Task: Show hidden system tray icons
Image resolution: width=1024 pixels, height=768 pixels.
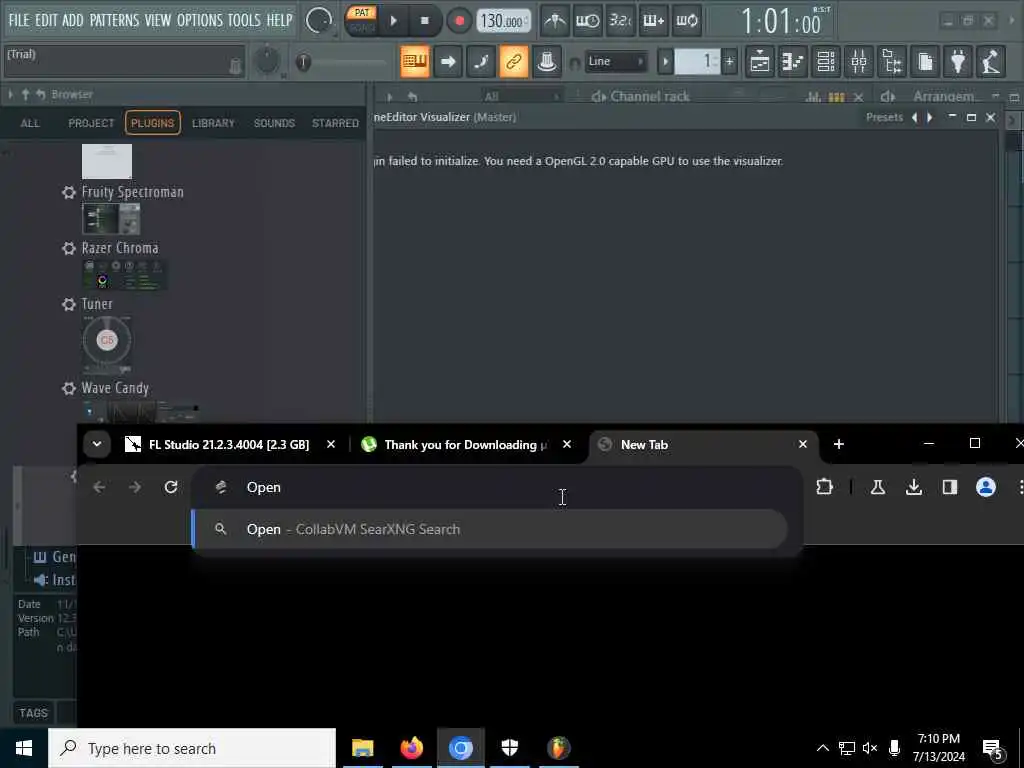Action: [x=822, y=748]
